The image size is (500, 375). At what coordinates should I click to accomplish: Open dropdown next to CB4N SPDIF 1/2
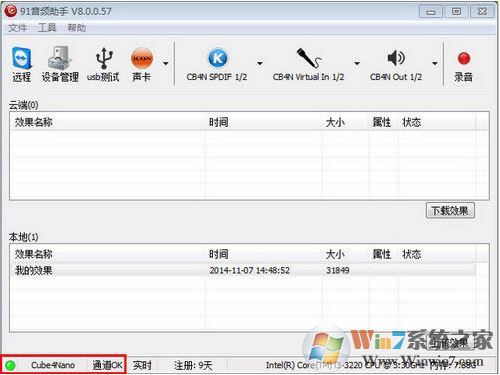pos(260,63)
